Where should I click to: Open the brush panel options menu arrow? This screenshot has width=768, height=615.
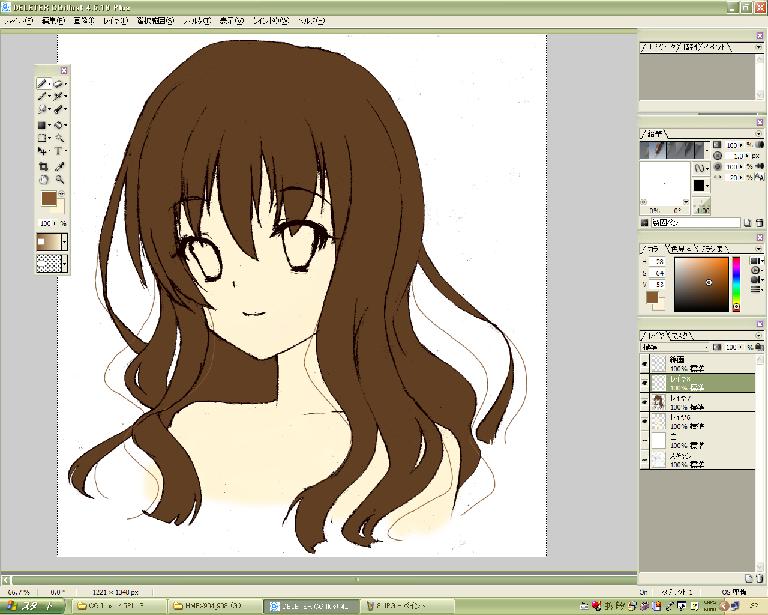pos(759,133)
